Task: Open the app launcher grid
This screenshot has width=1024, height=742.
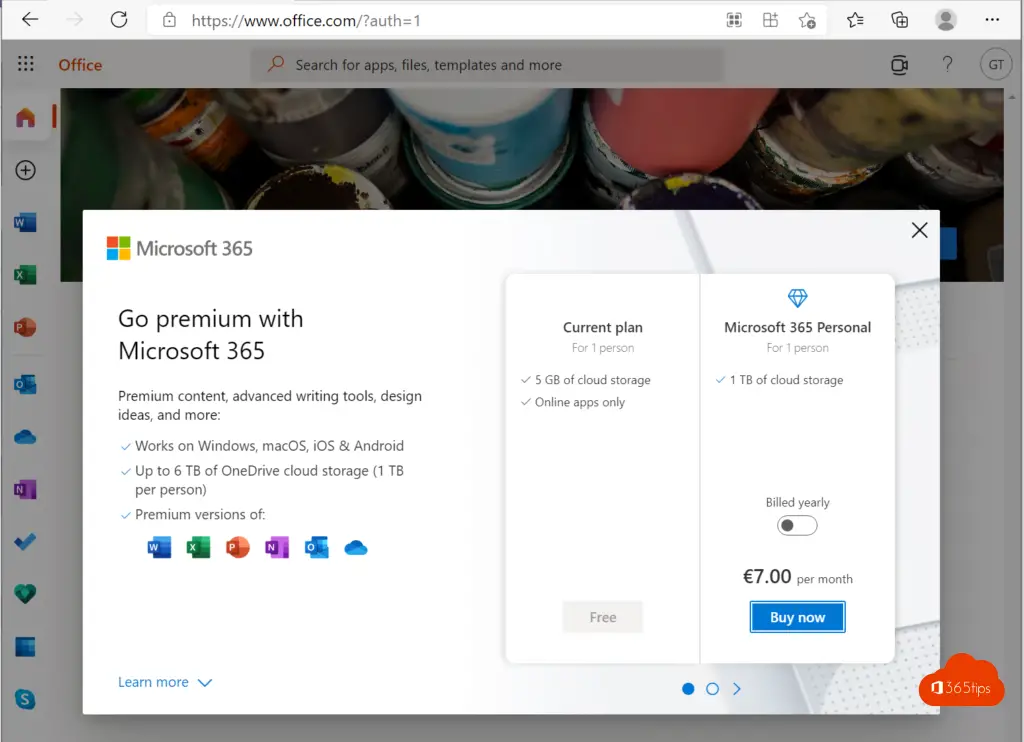Action: point(26,65)
